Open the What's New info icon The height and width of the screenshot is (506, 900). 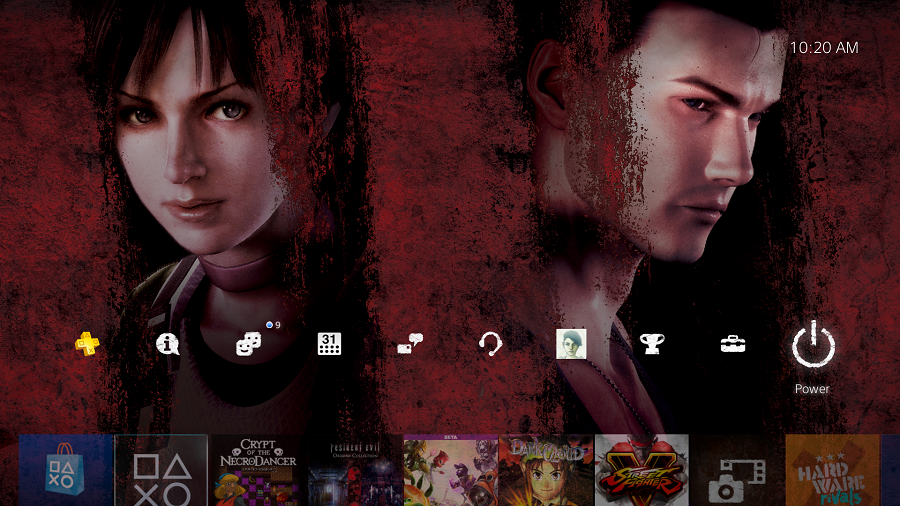click(168, 344)
